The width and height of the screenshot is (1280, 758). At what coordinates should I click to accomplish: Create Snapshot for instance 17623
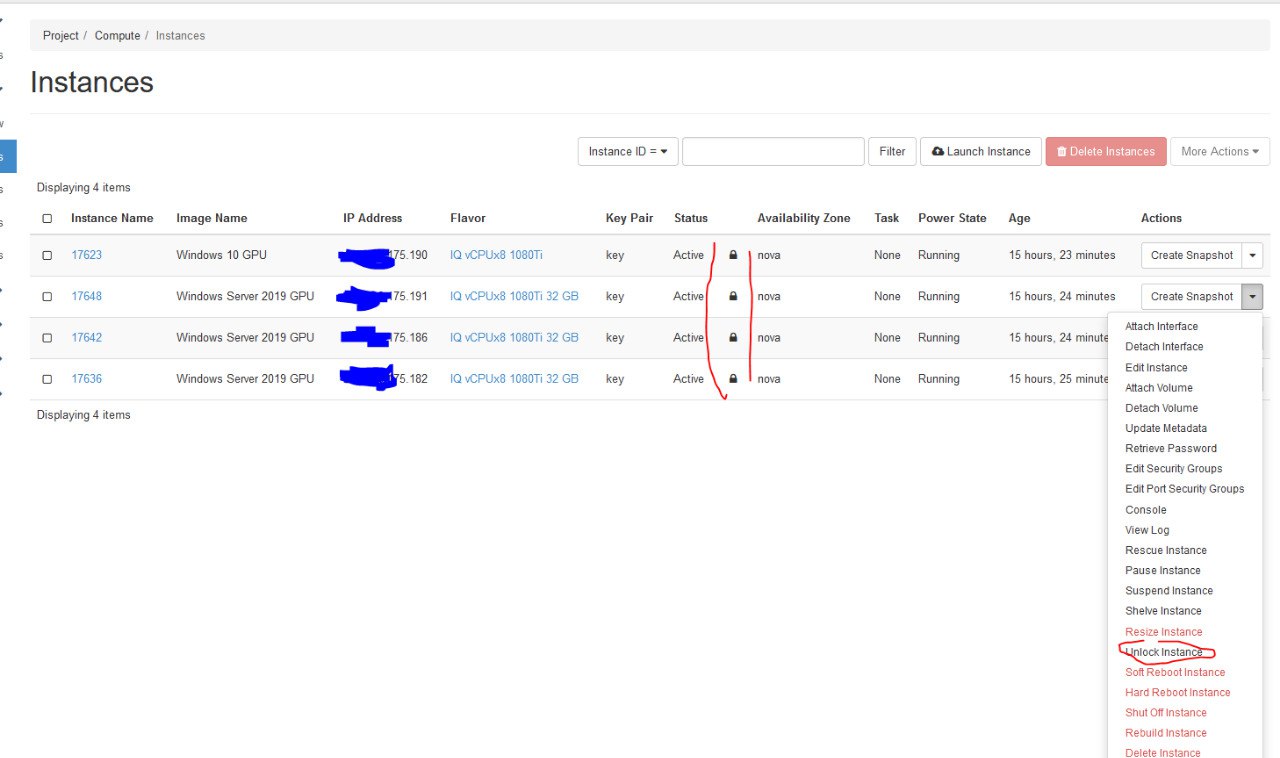(x=1192, y=255)
